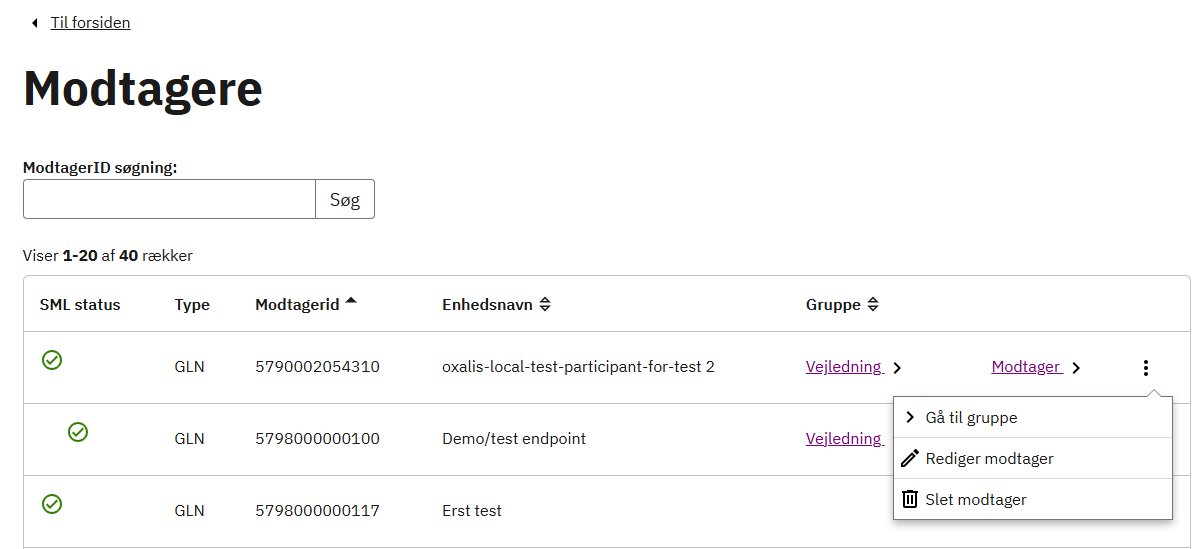Screen dimensions: 1197x549
Task: Click green SML status icon for Erst test
Action: tap(52, 504)
